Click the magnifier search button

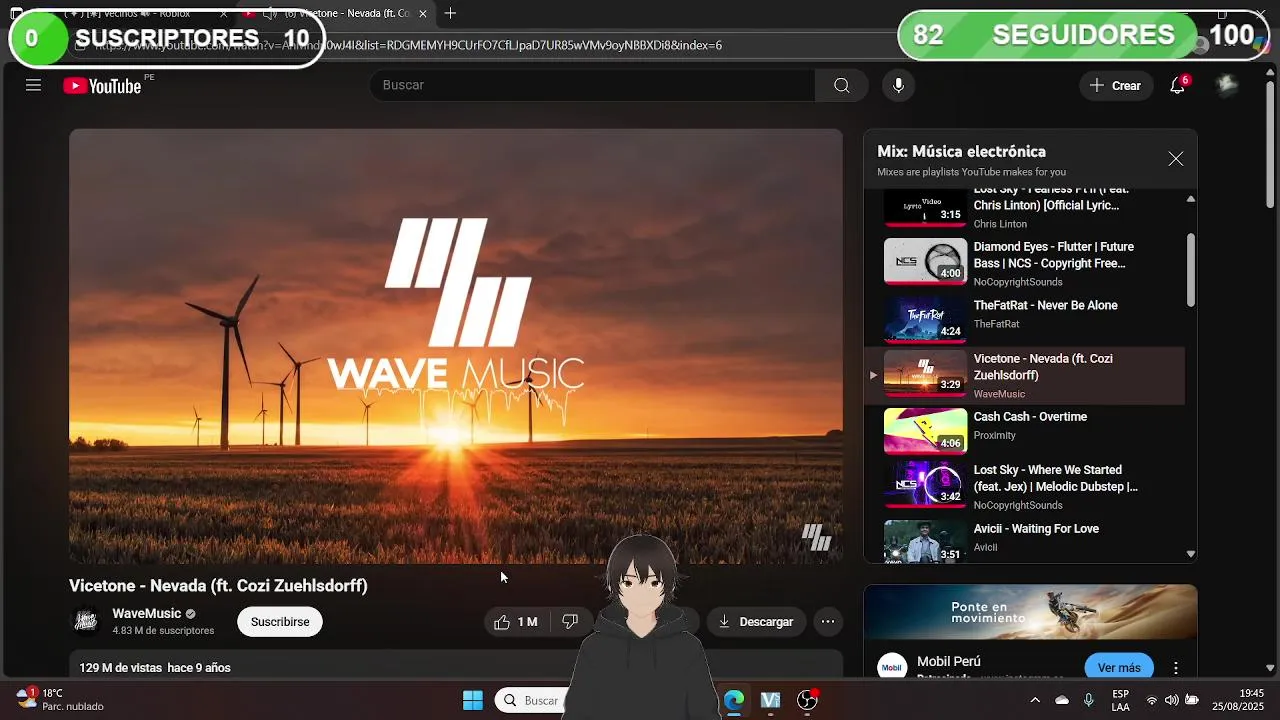click(842, 85)
